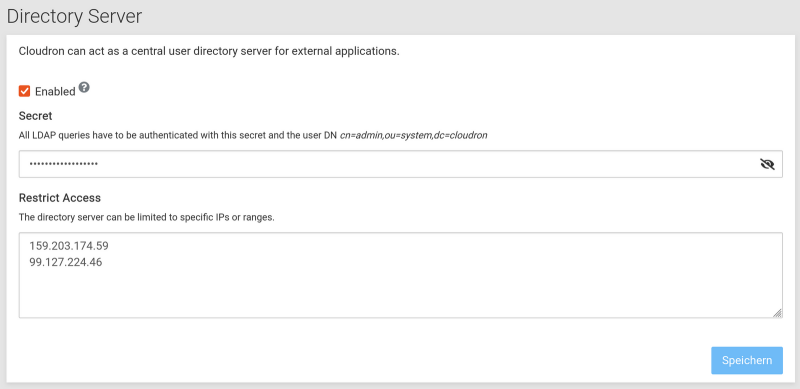The width and height of the screenshot is (800, 389).
Task: Click the gray page background beside the heading
Action: point(459,16)
